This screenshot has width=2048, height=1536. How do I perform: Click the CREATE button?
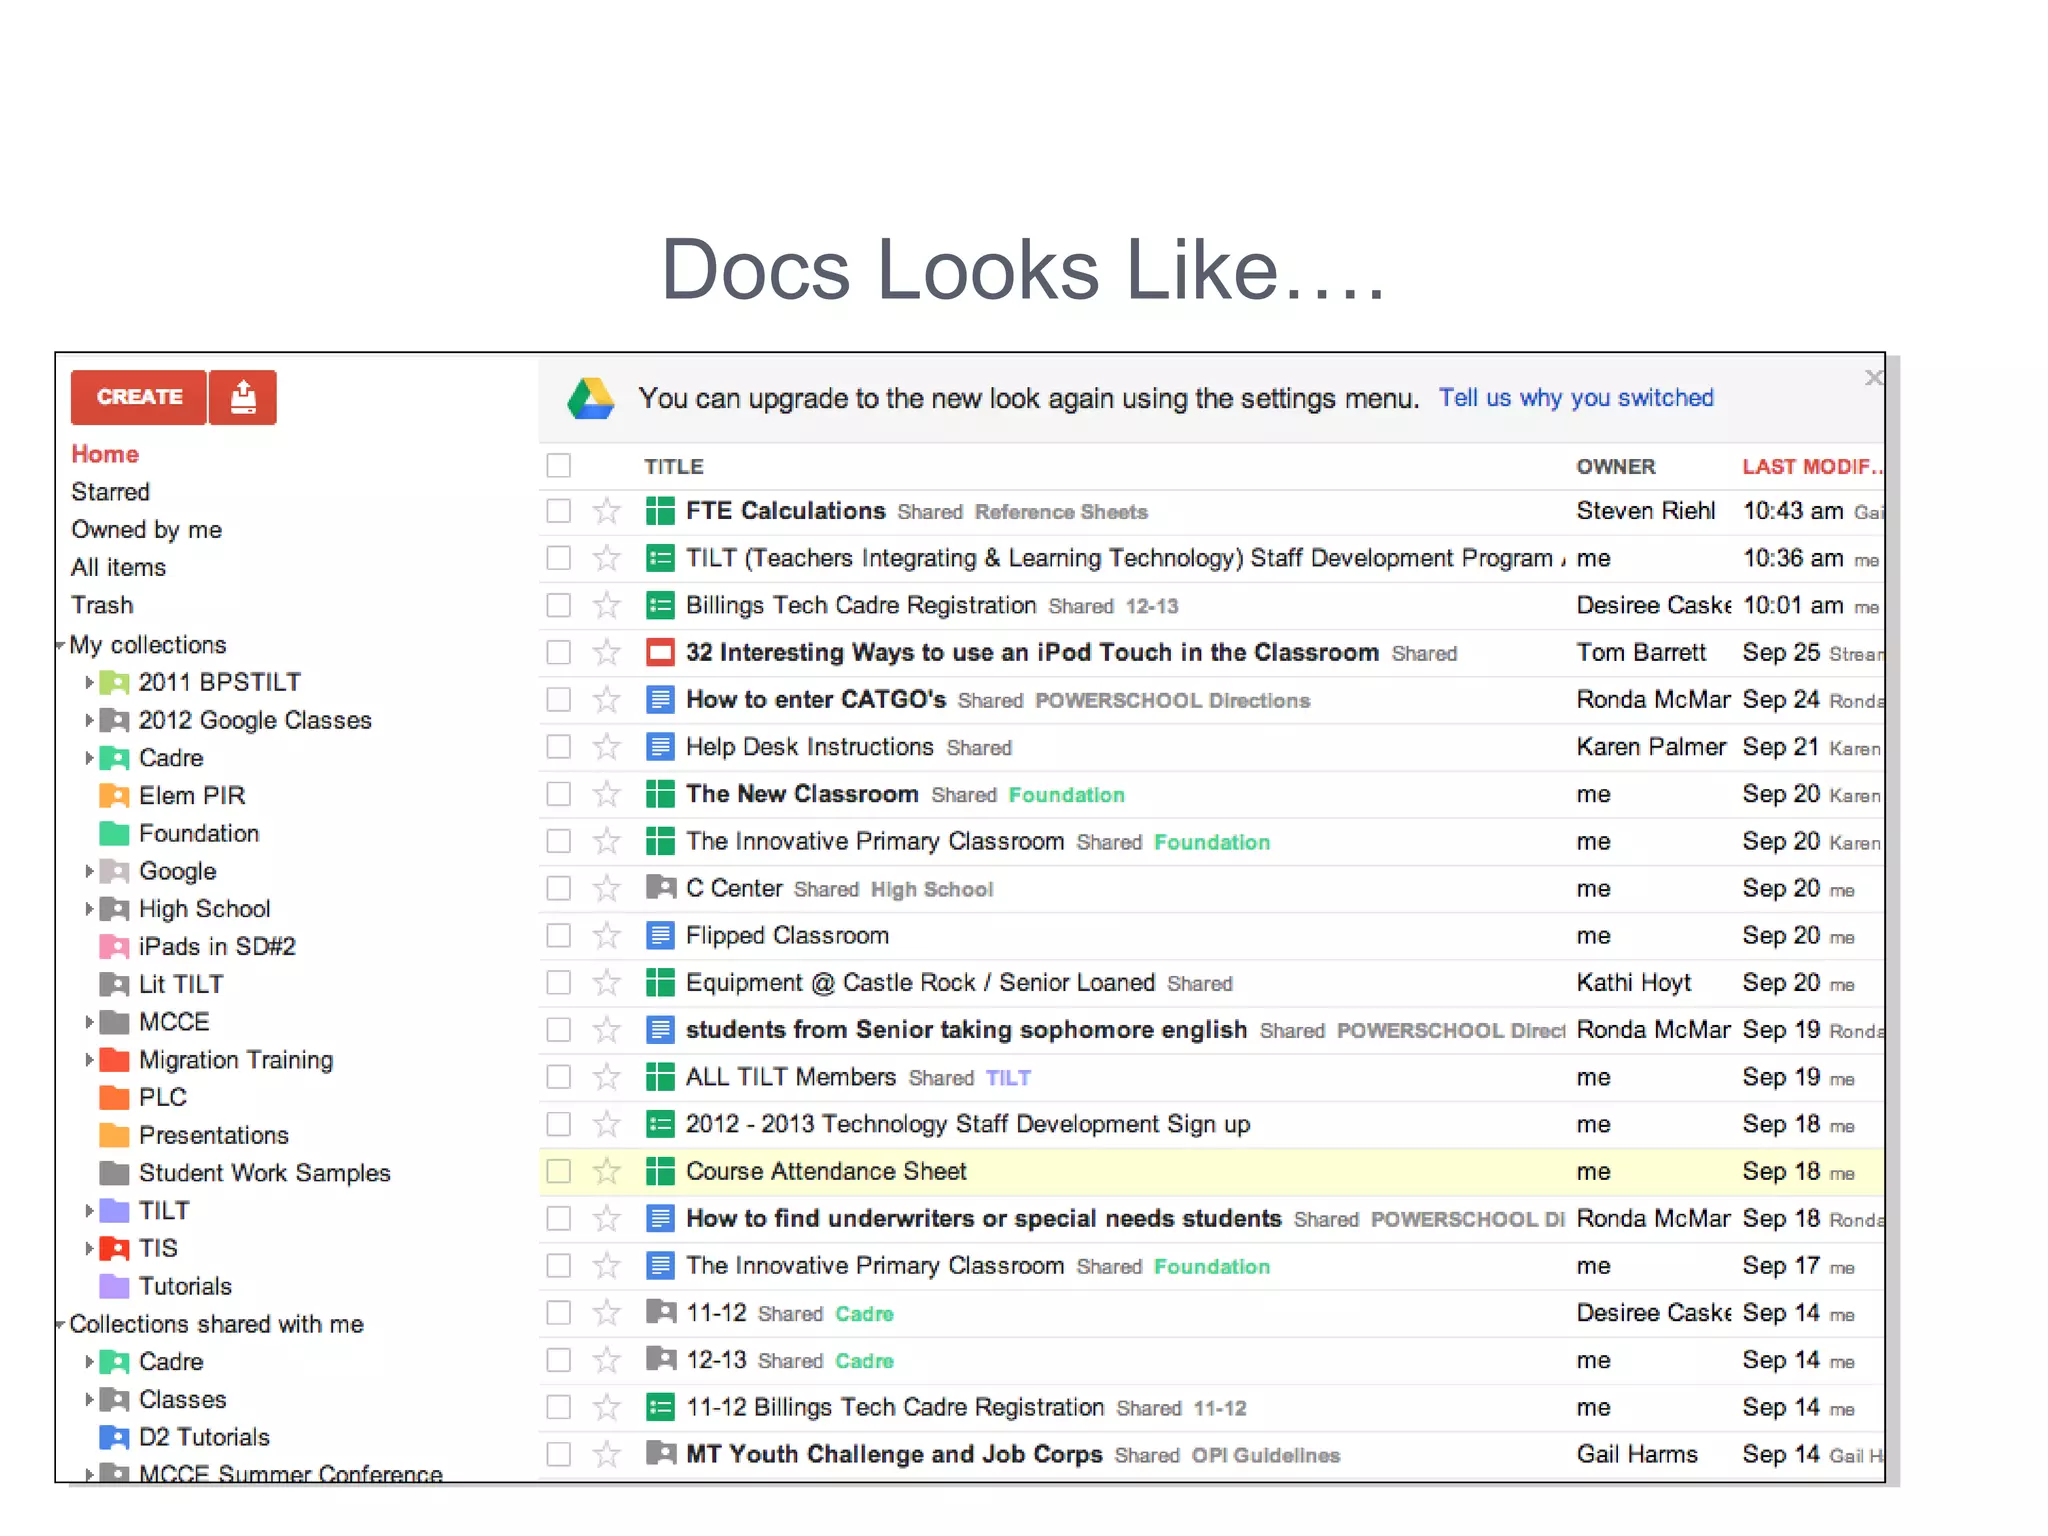coord(139,397)
